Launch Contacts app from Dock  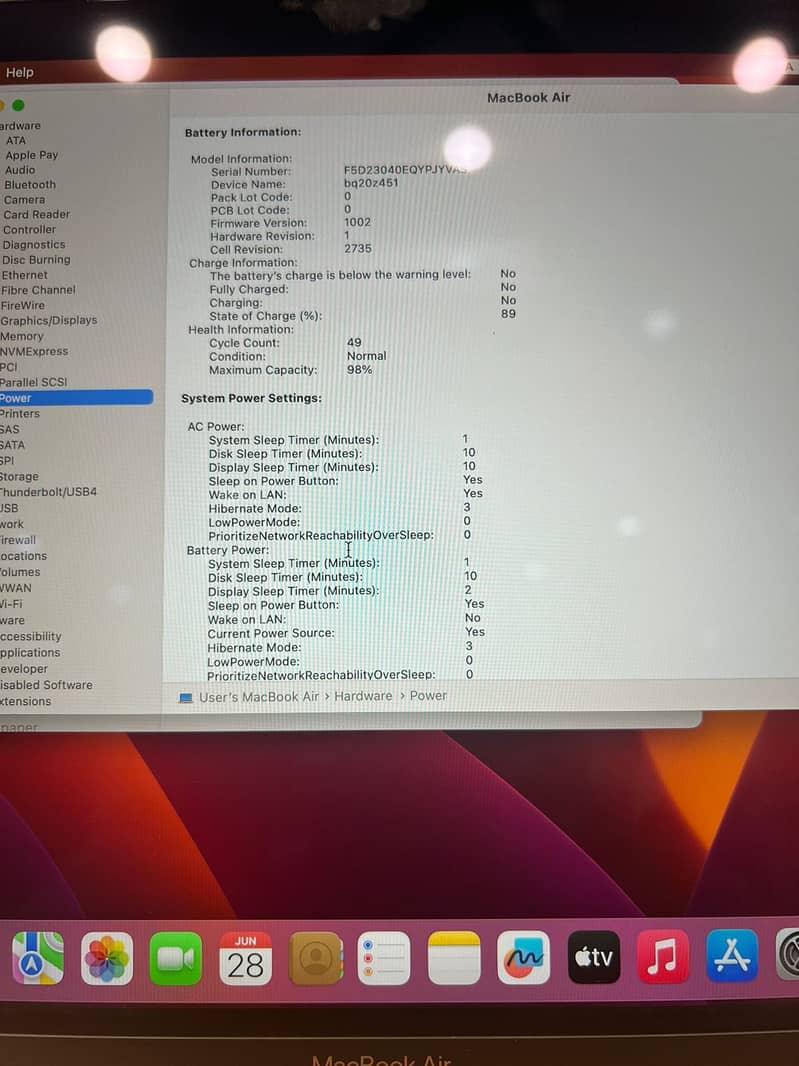[316, 958]
